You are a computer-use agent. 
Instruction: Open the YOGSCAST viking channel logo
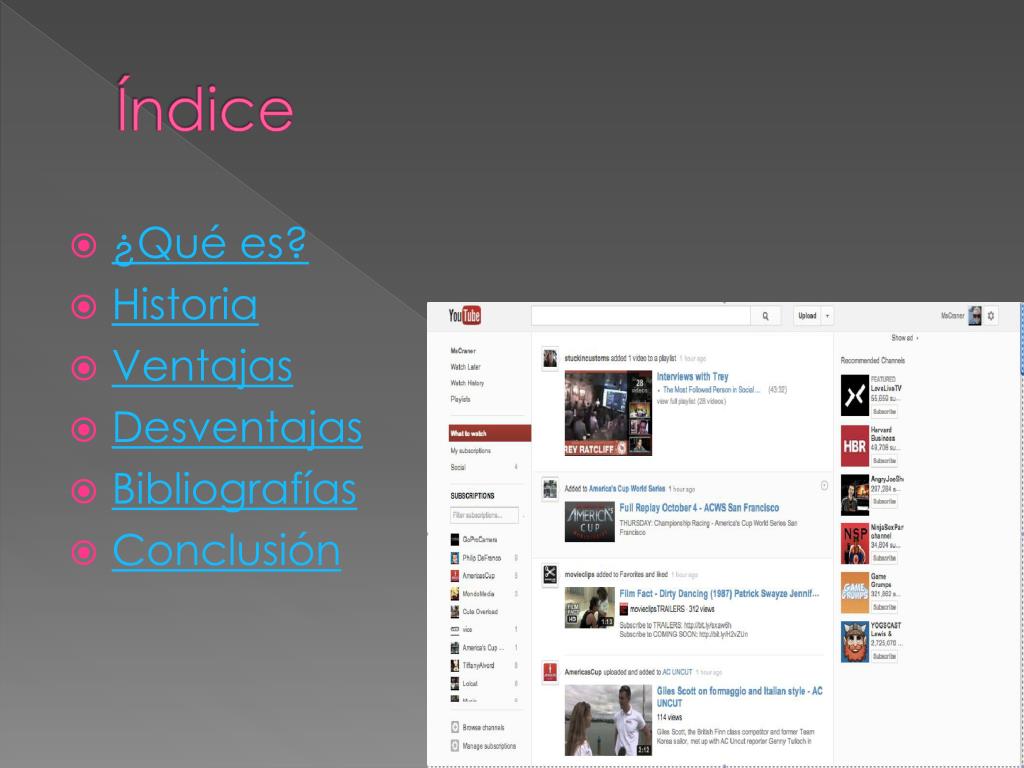(x=854, y=641)
